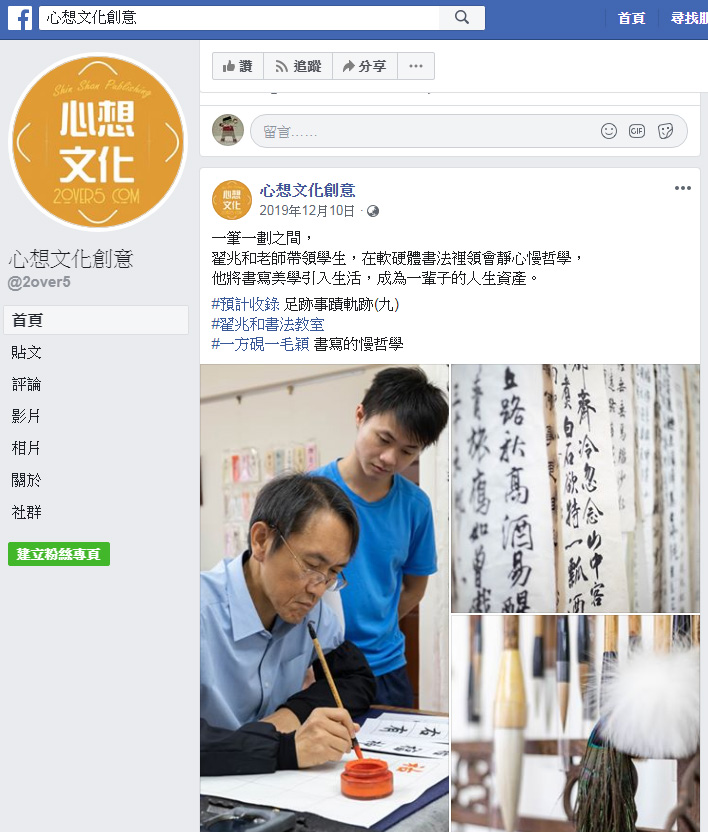Select 相片 in the sidebar
The height and width of the screenshot is (832, 708).
pyautogui.click(x=27, y=448)
